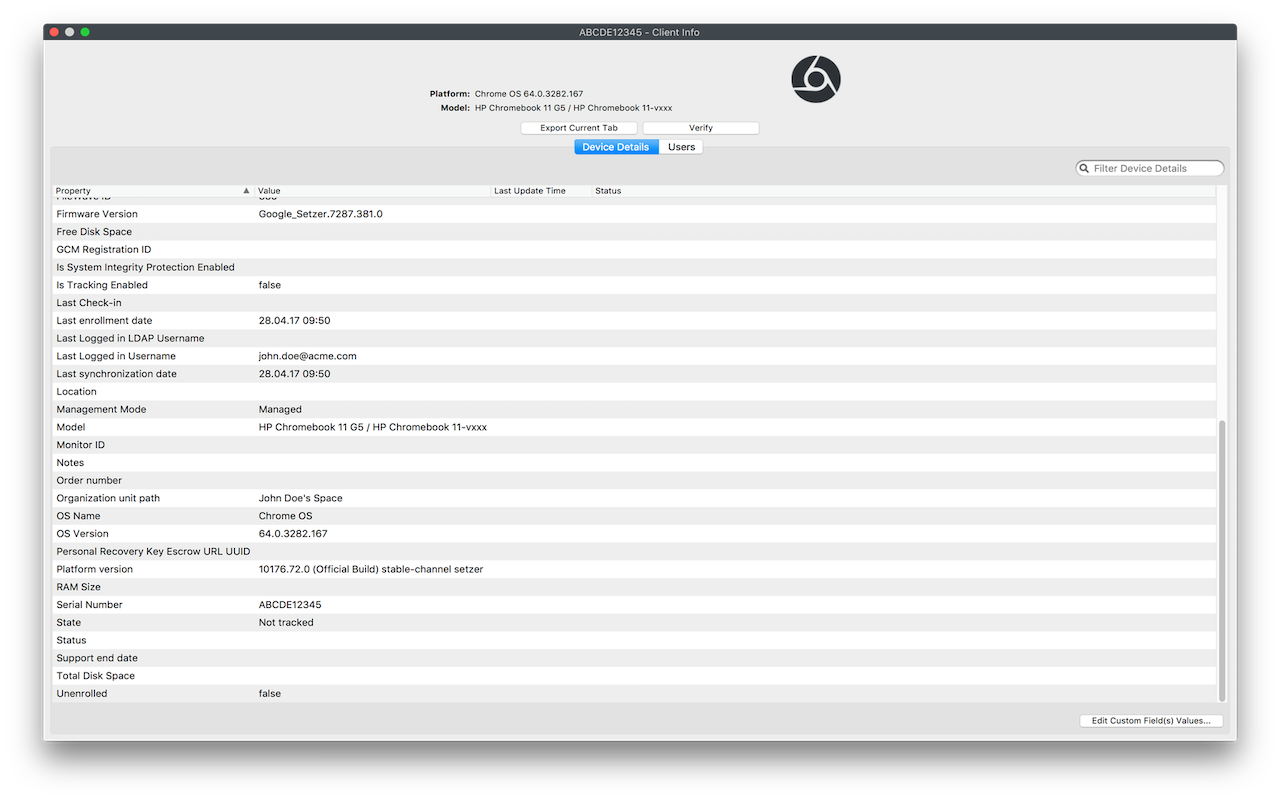The width and height of the screenshot is (1280, 800).
Task: Select the Last Check-in row
Action: click(x=634, y=303)
